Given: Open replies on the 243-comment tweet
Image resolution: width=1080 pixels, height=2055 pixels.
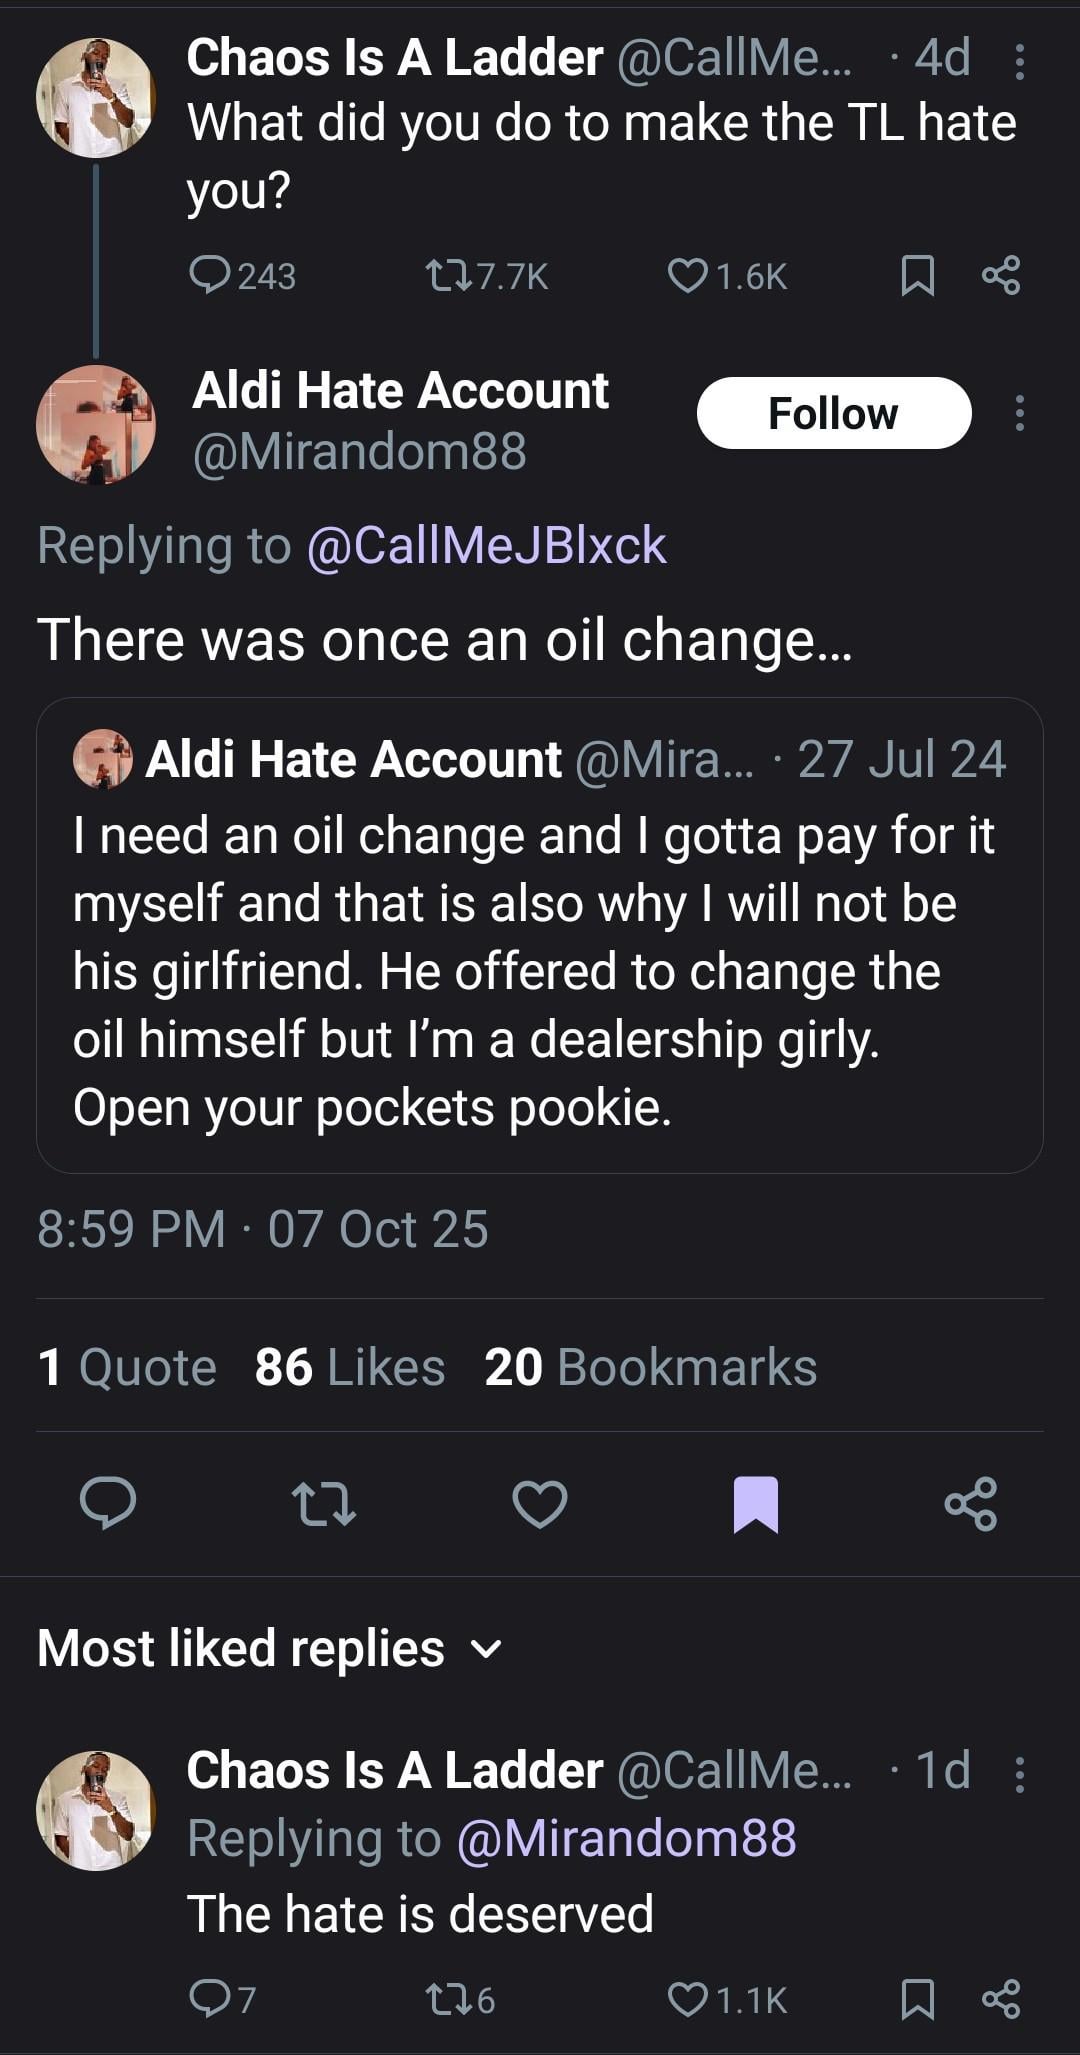Looking at the screenshot, I should point(210,276).
